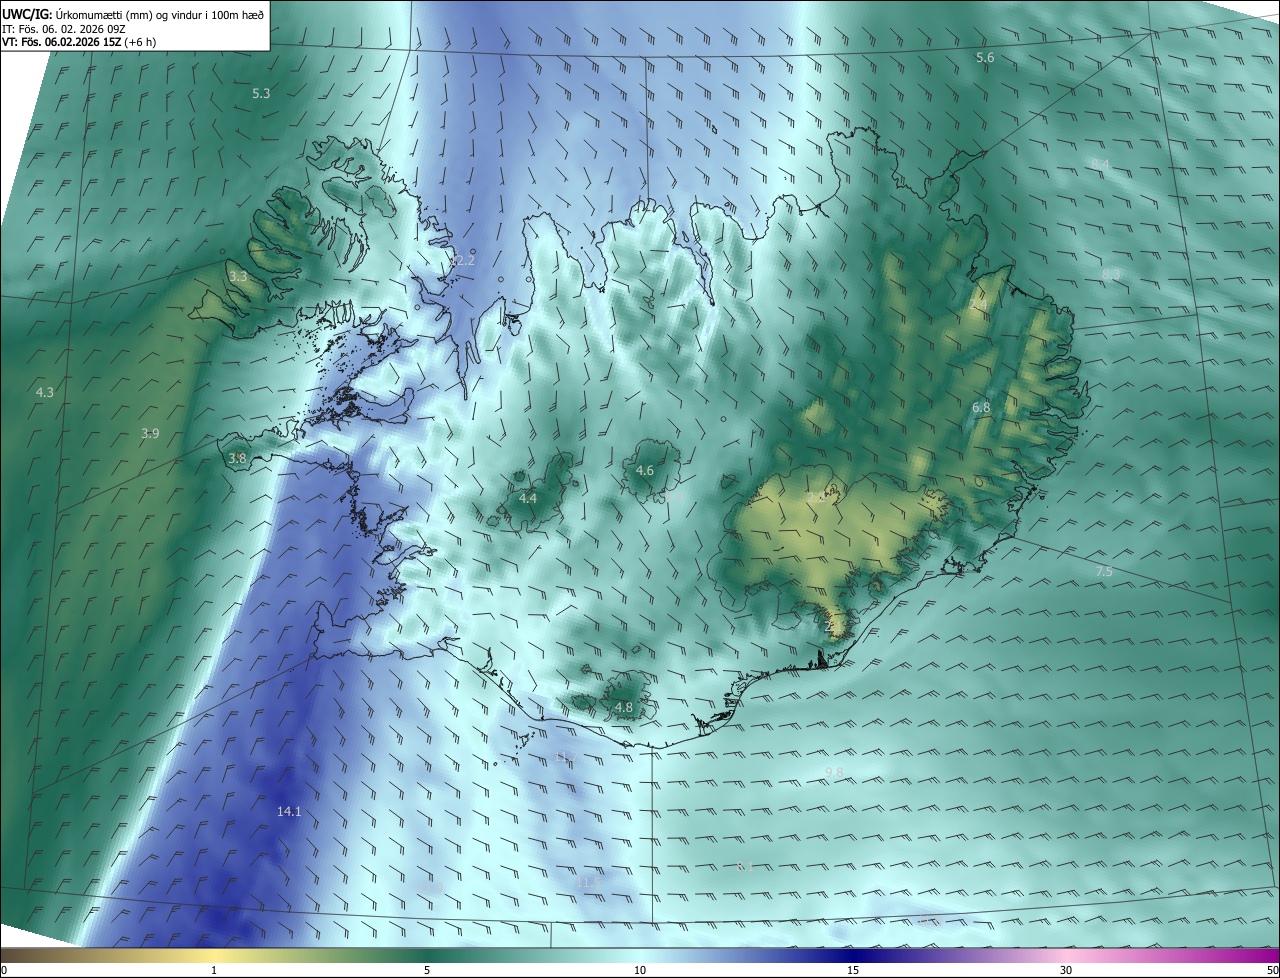Click the 4.4 value on the glacier outline
Viewport: 1280px width, 978px height.
coord(528,498)
